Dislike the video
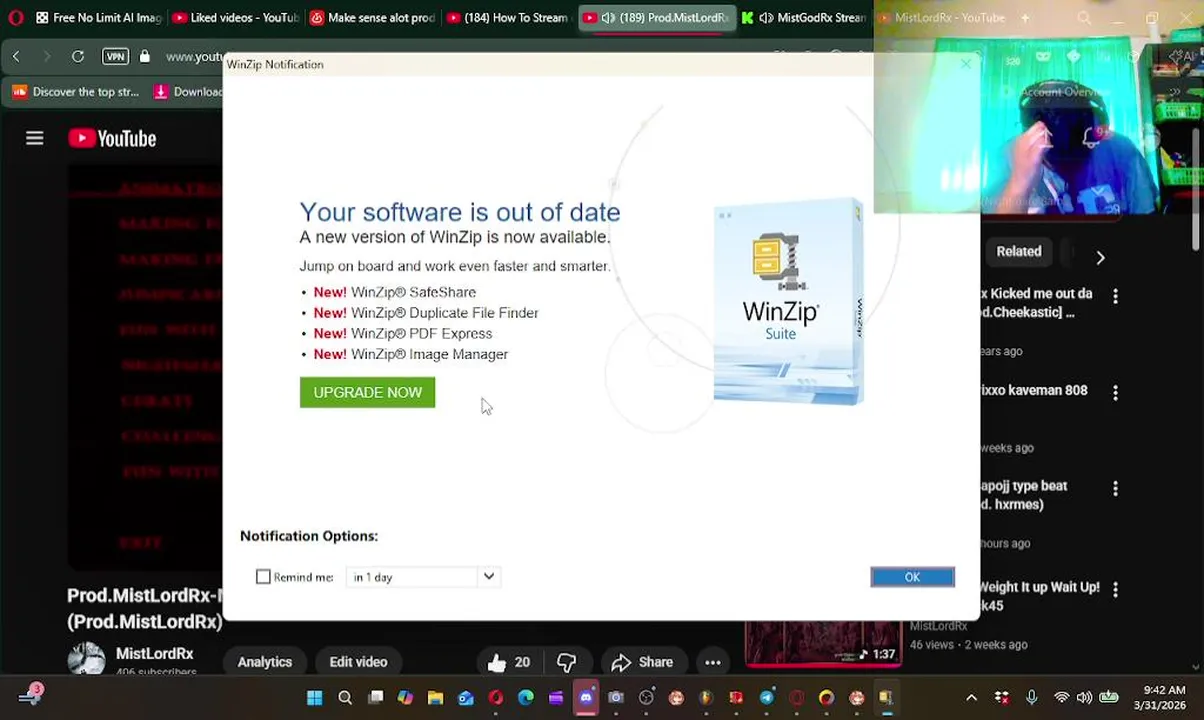 [x=566, y=662]
